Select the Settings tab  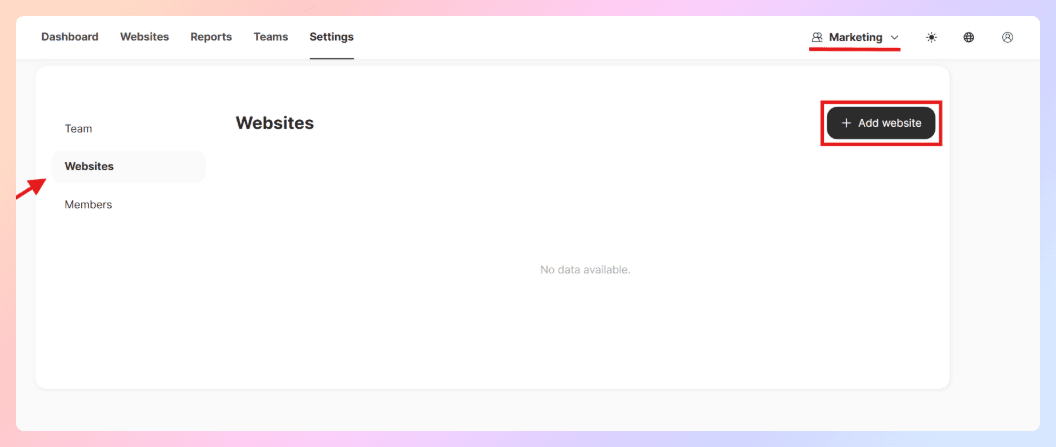(x=331, y=37)
